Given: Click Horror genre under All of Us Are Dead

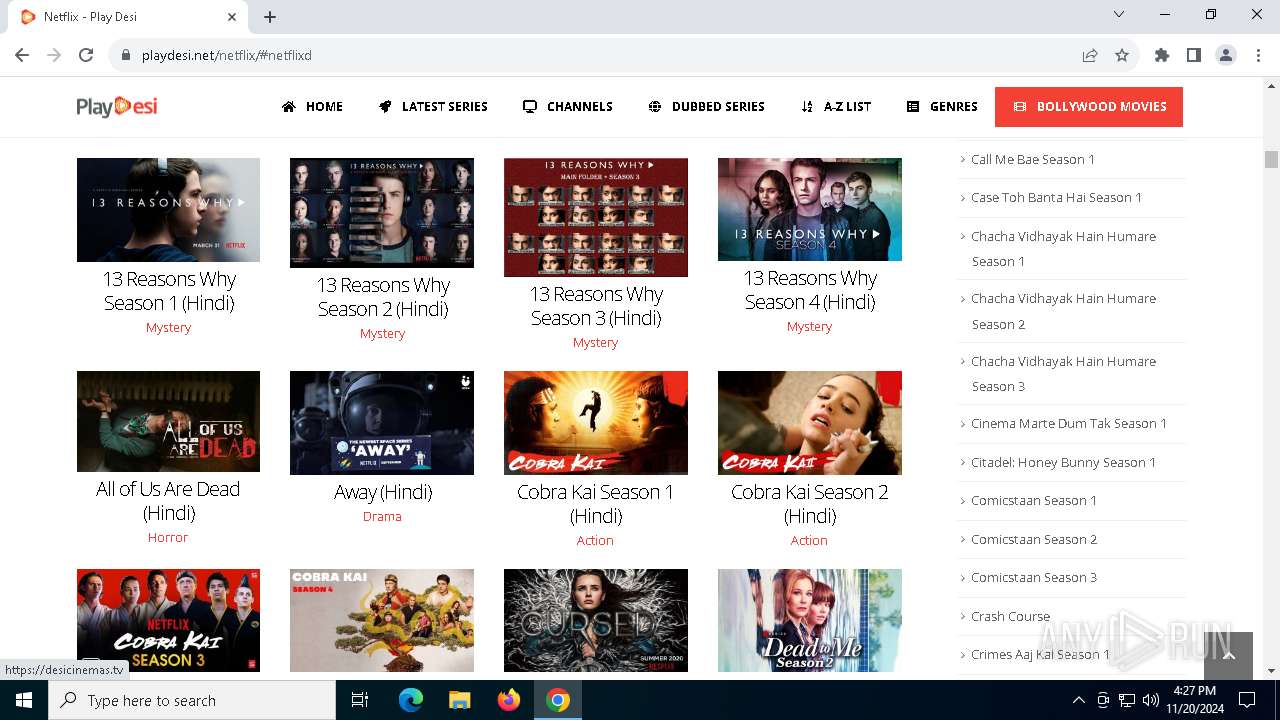Looking at the screenshot, I should (x=168, y=537).
